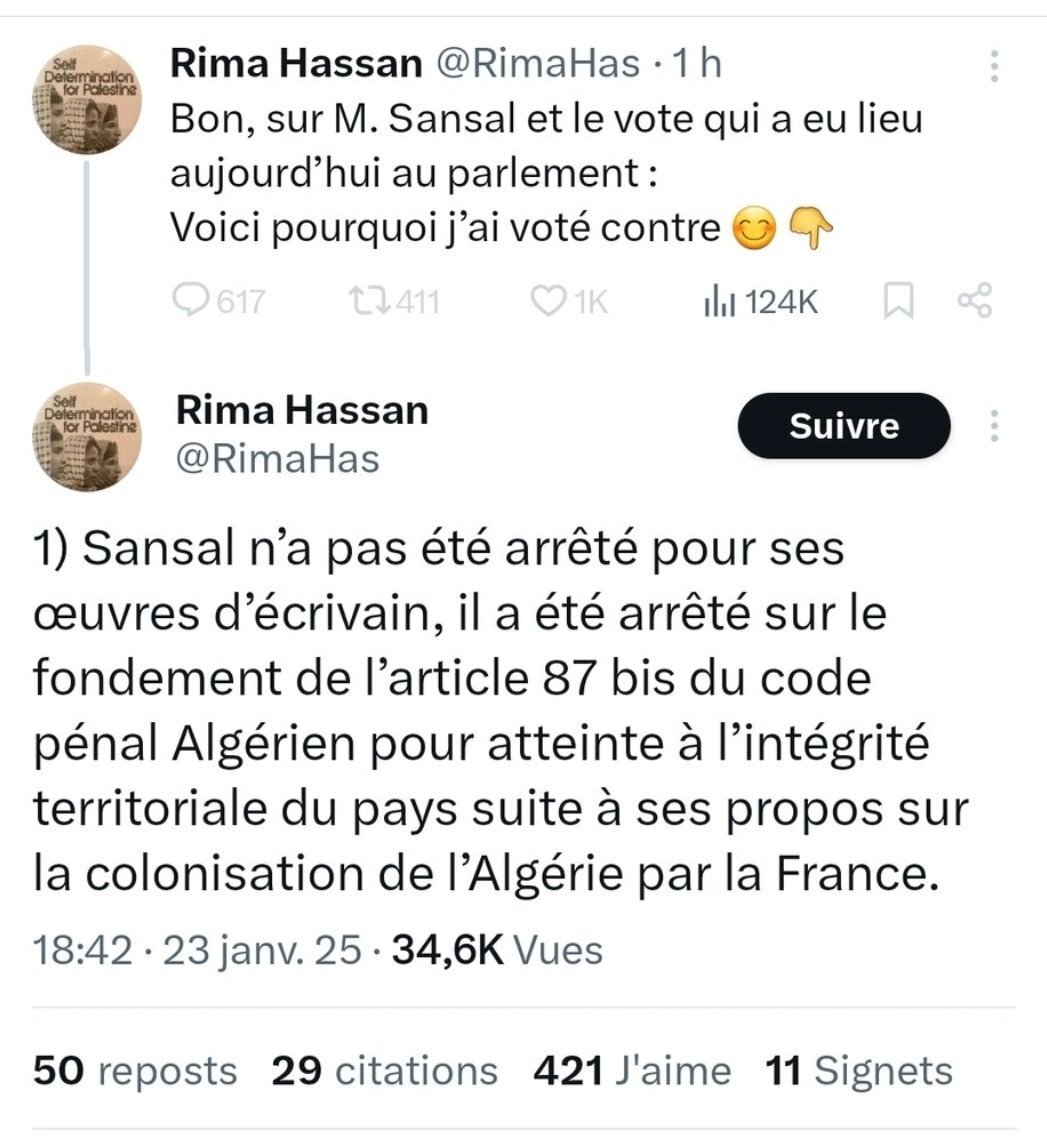Open more options next to Suivre button
The width and height of the screenshot is (1047, 1148).
(x=993, y=426)
